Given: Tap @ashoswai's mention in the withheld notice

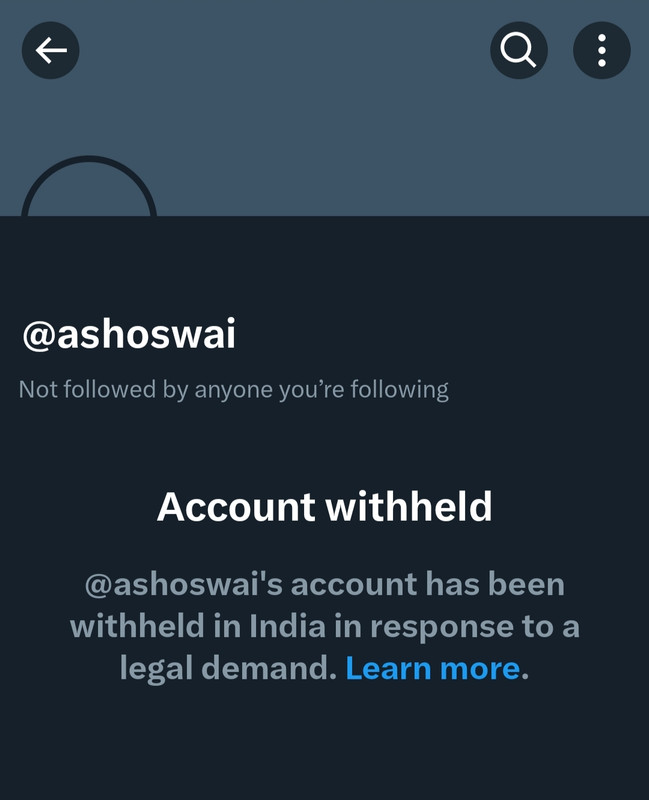Looking at the screenshot, I should pyautogui.click(x=184, y=585).
